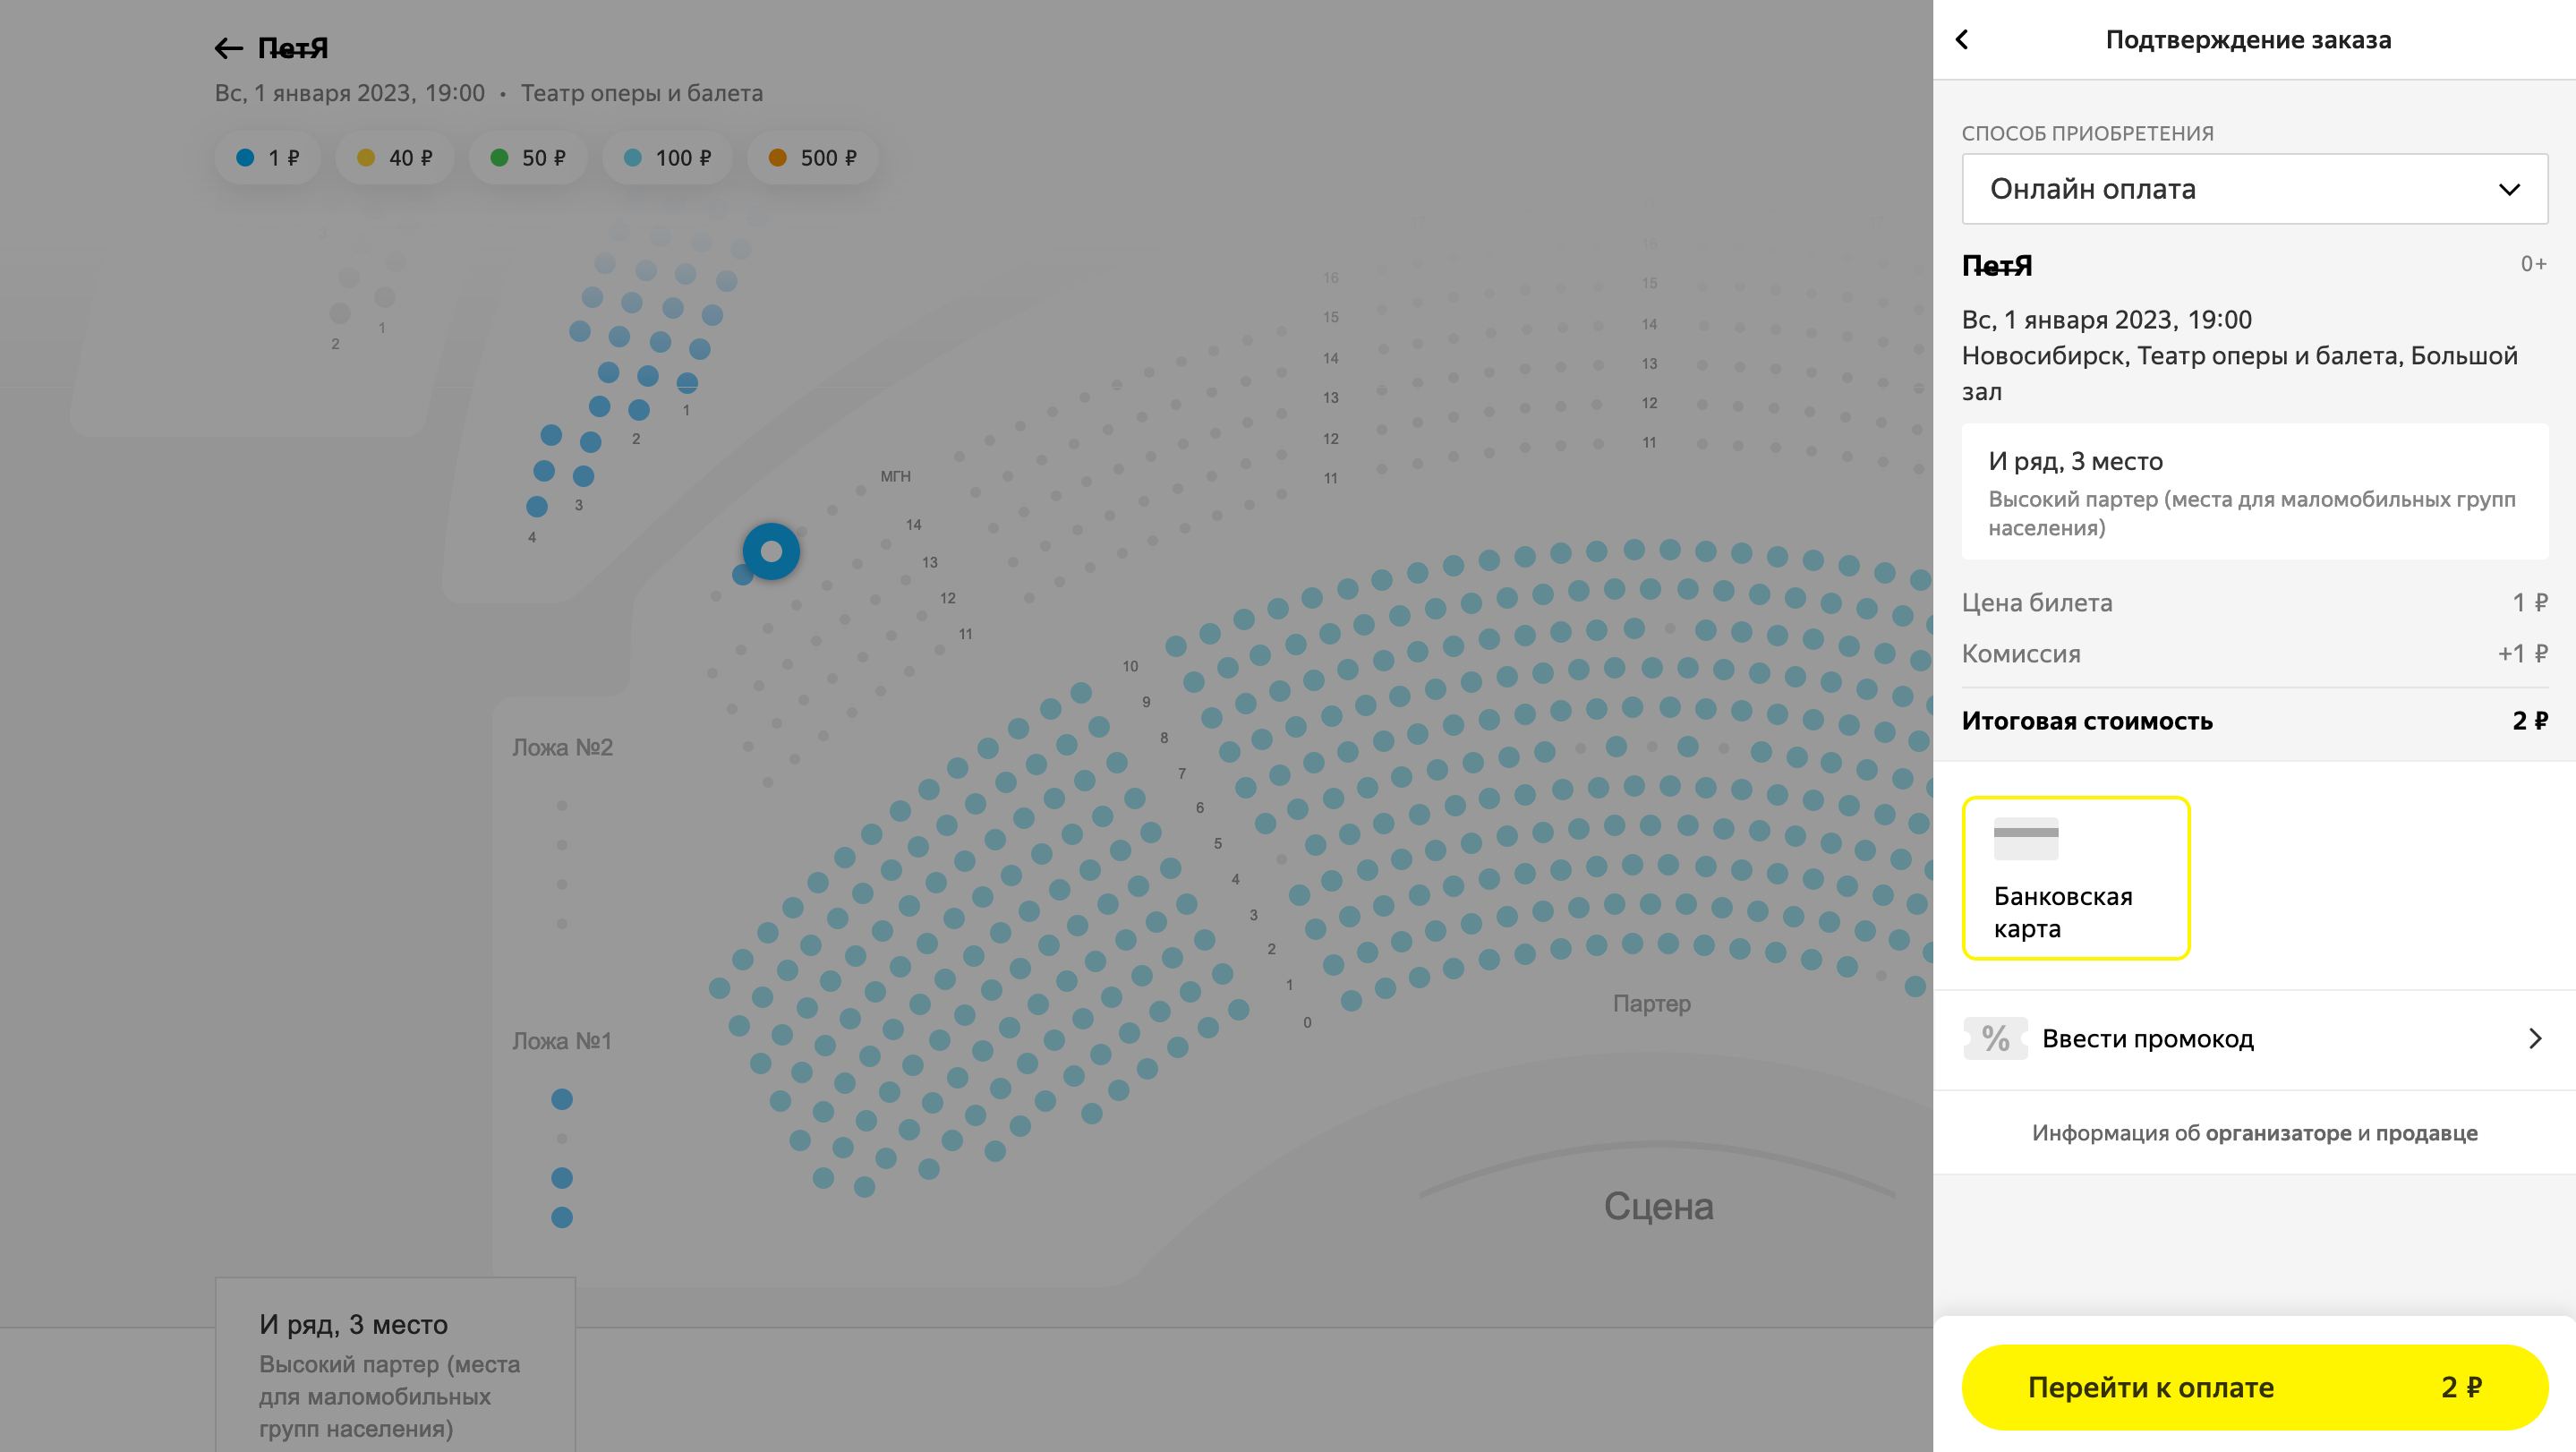
Task: Open продавце information link
Action: tap(2426, 1133)
